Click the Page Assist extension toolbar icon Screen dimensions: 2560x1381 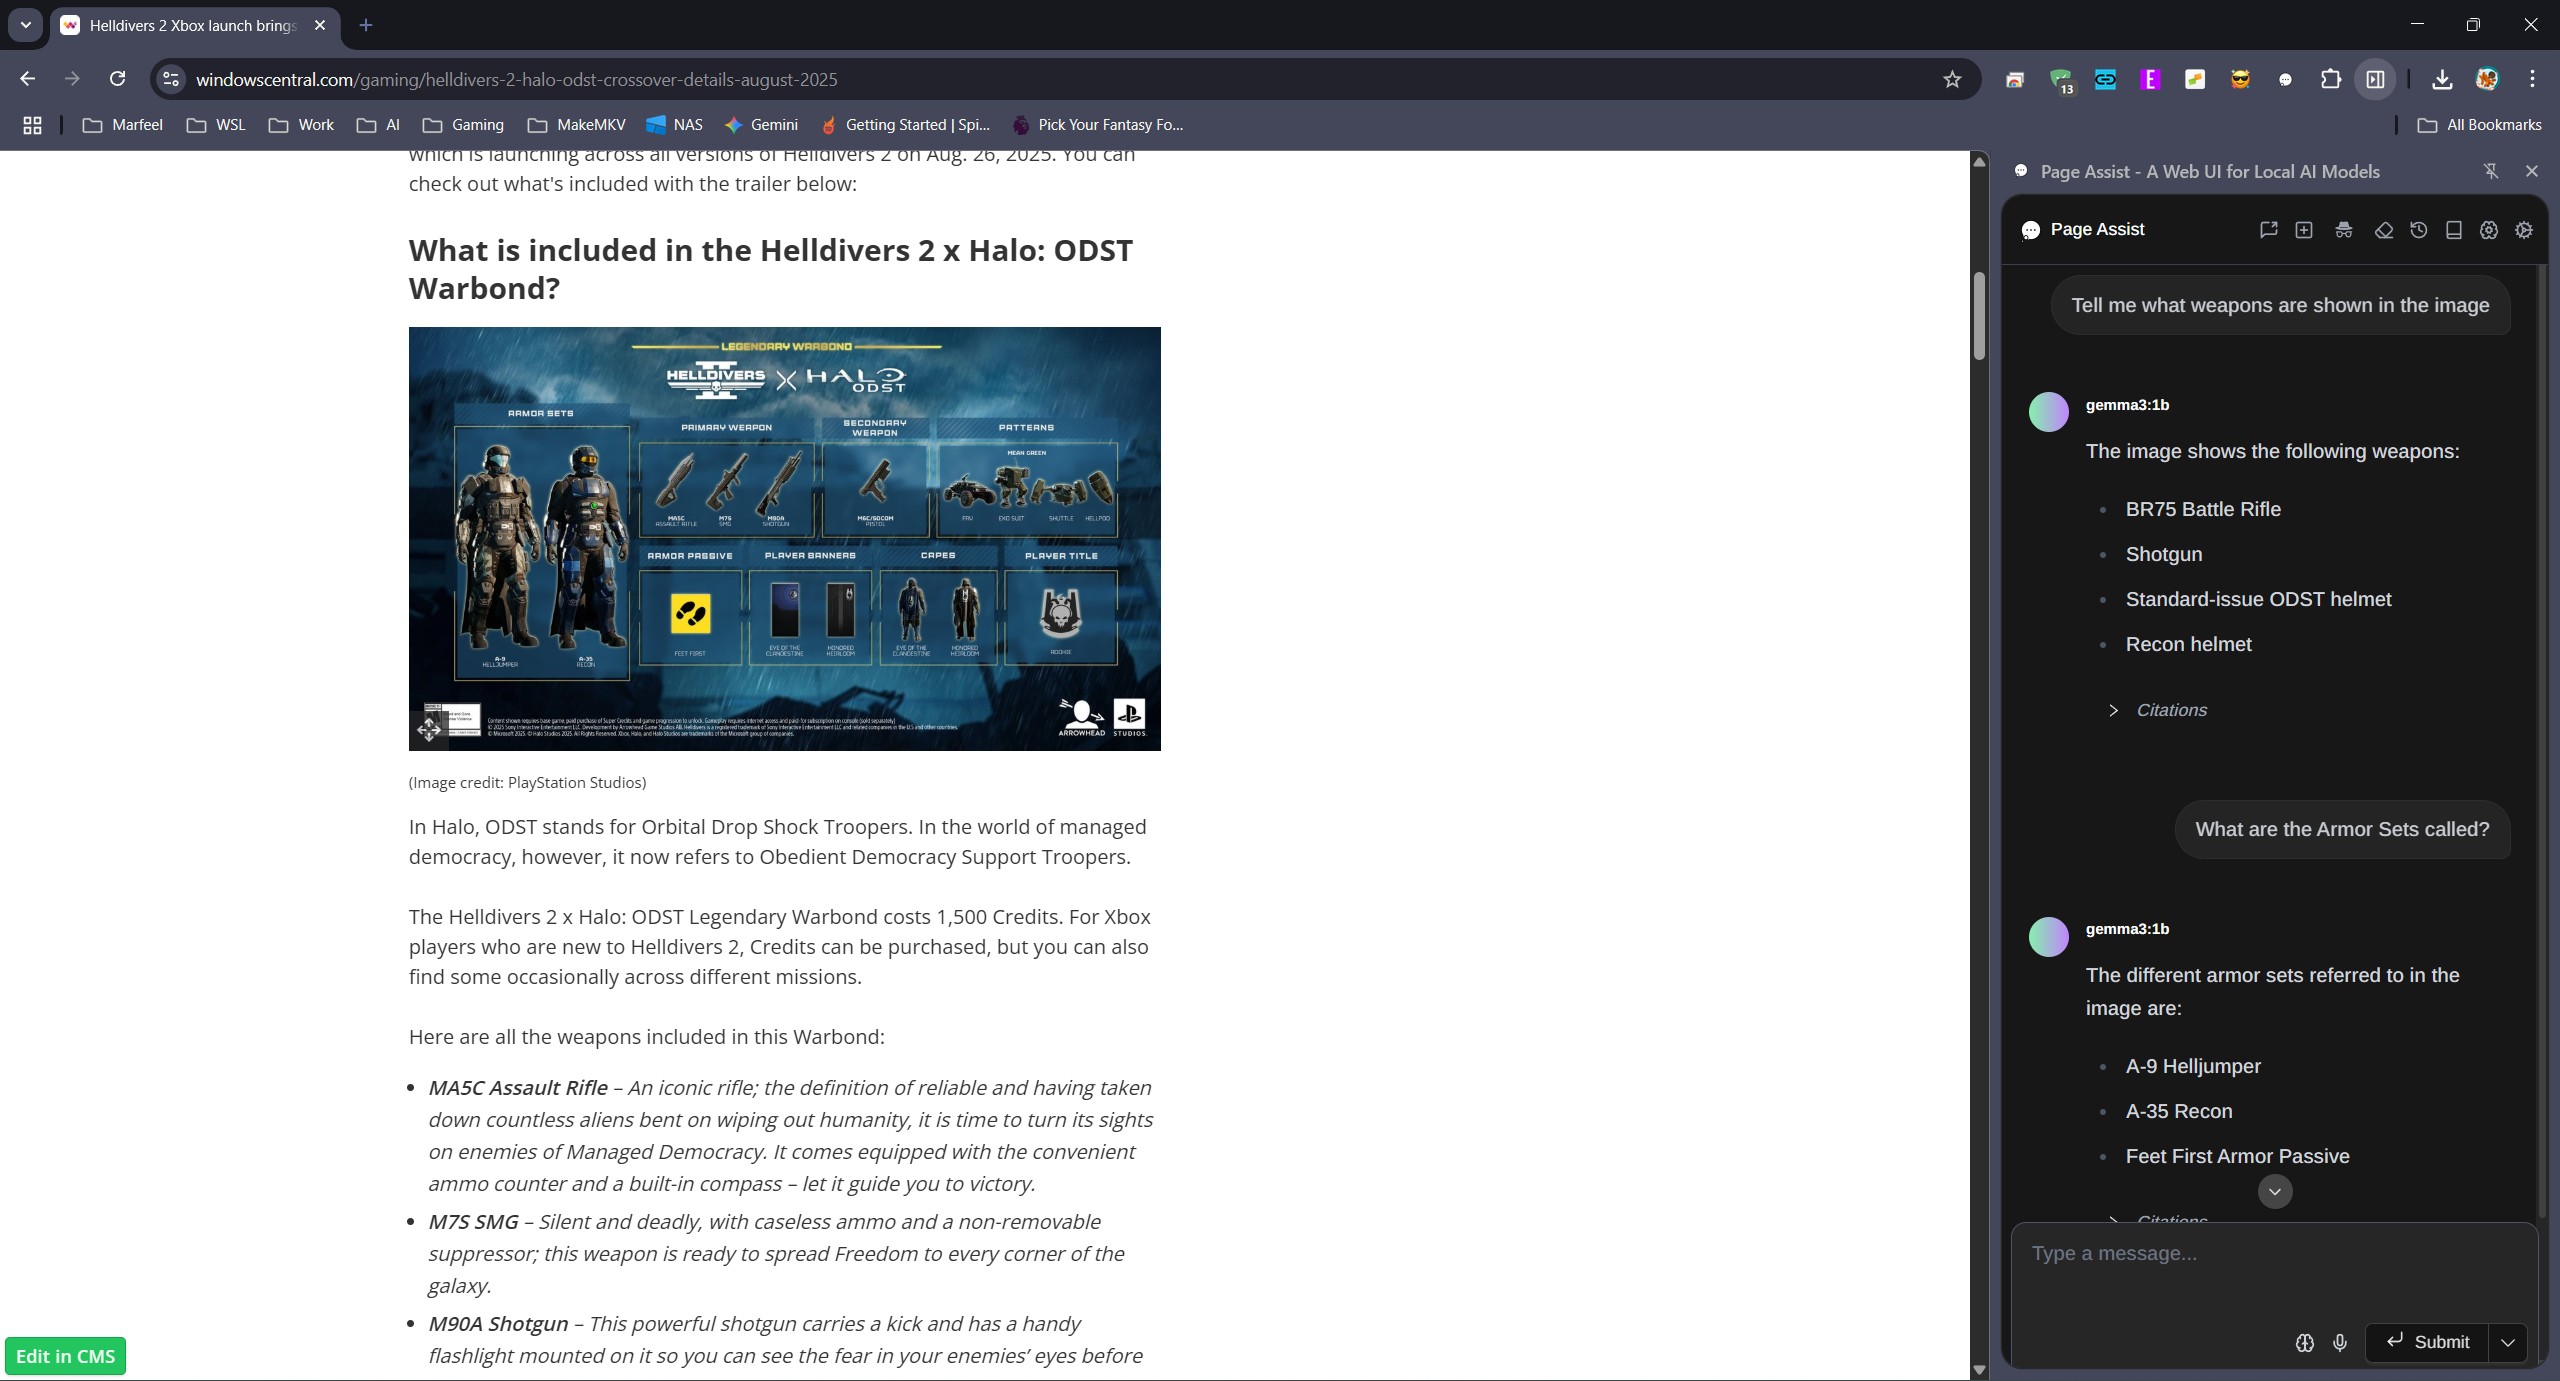pos(2285,79)
